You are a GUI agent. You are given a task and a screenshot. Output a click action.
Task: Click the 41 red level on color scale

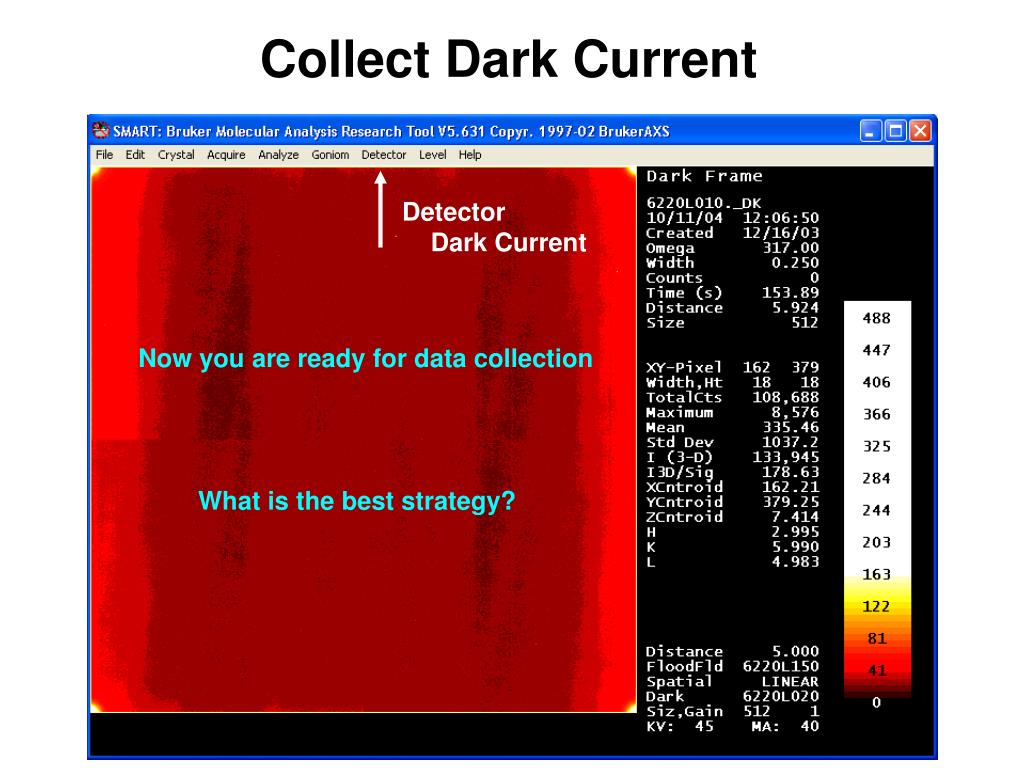pyautogui.click(x=877, y=670)
